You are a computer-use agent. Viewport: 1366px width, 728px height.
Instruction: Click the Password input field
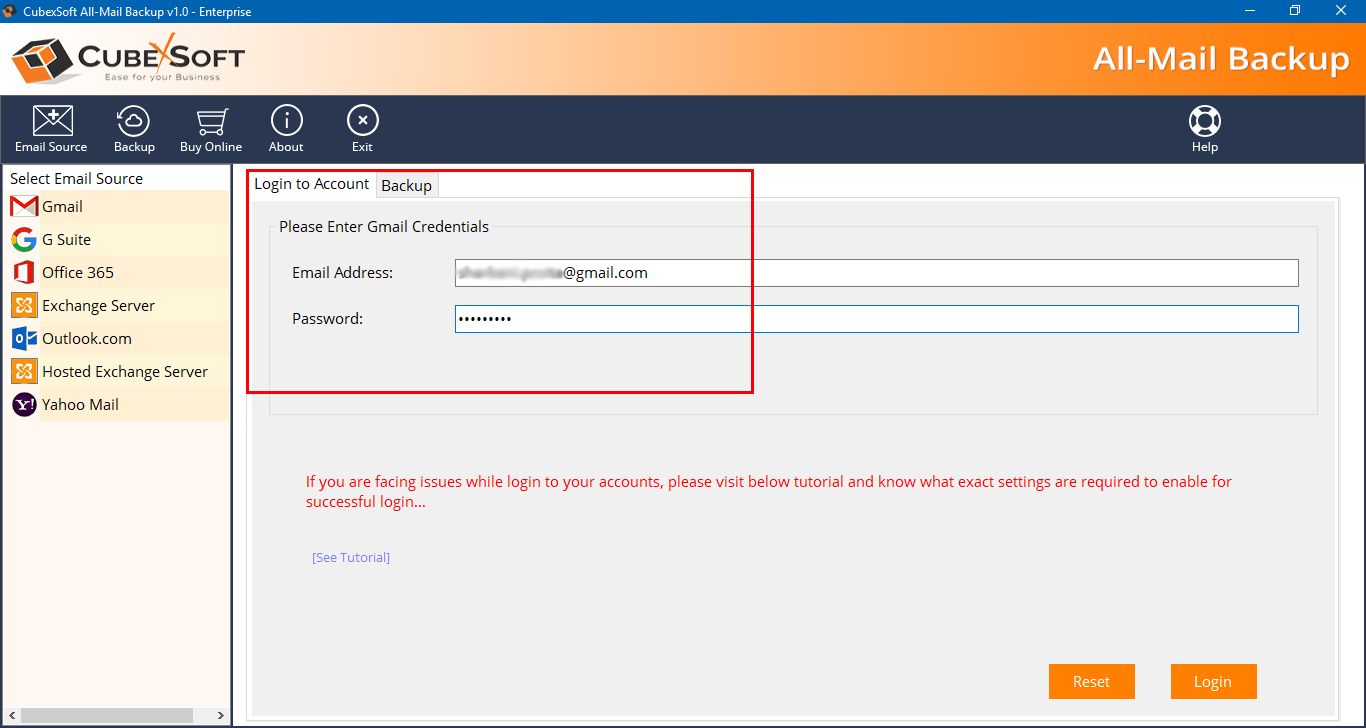pos(875,319)
